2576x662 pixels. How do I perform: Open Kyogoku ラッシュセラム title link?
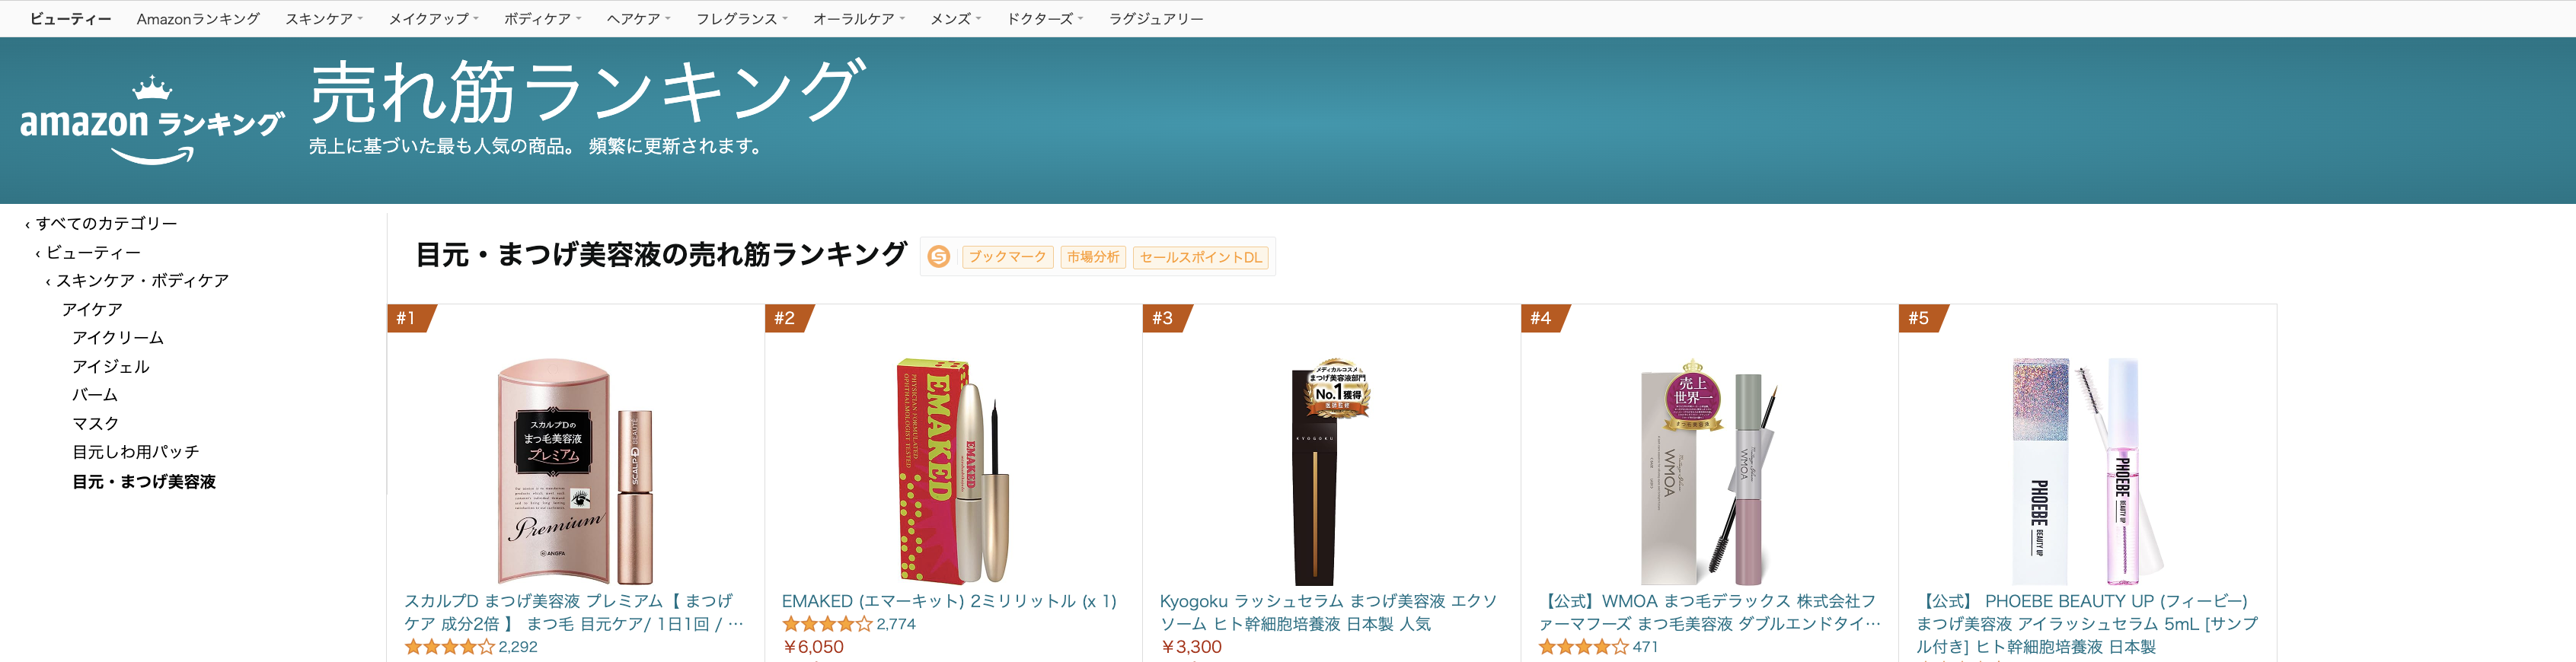tap(1329, 612)
